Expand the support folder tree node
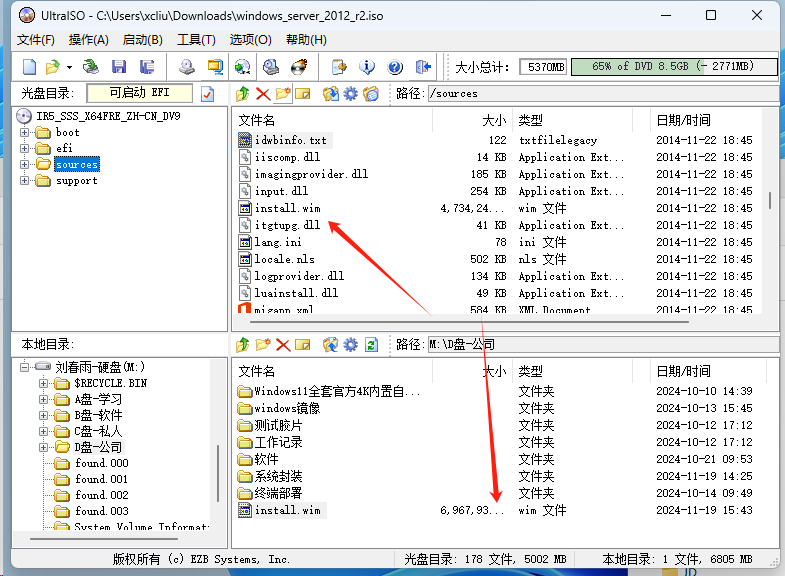Image resolution: width=785 pixels, height=576 pixels. point(25,181)
